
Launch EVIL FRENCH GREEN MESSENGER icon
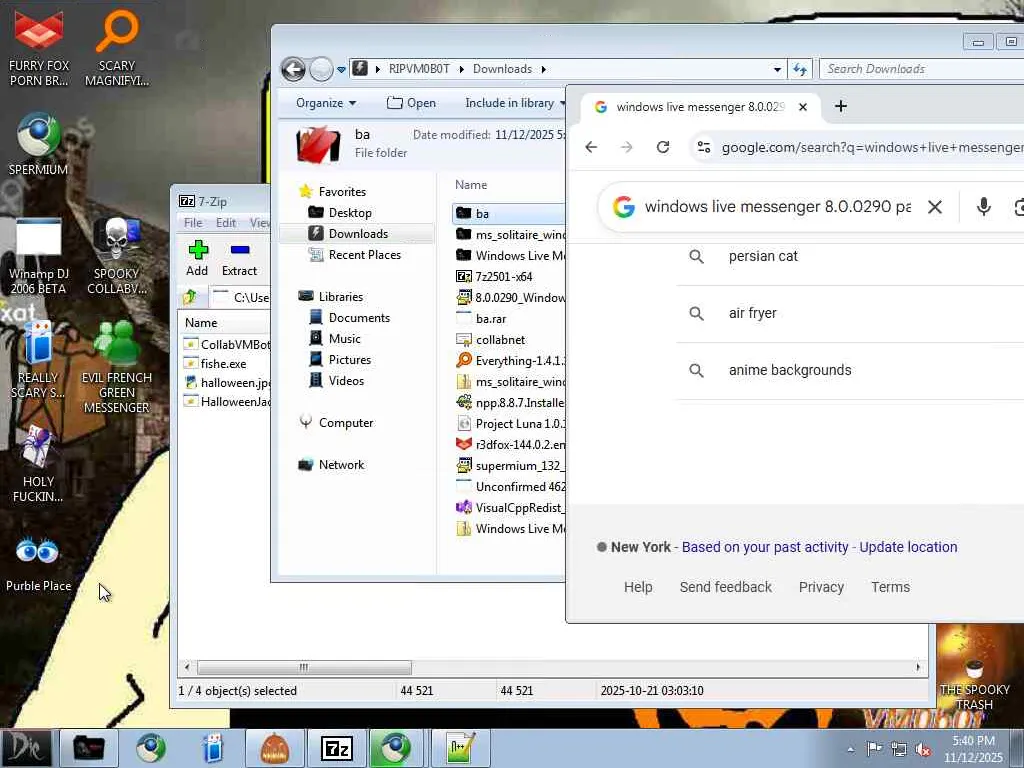click(116, 367)
